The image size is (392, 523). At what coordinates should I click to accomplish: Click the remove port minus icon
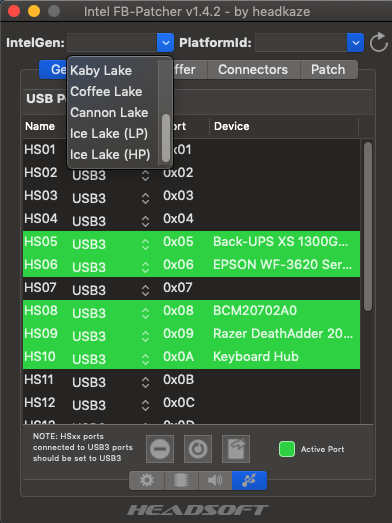(x=160, y=449)
